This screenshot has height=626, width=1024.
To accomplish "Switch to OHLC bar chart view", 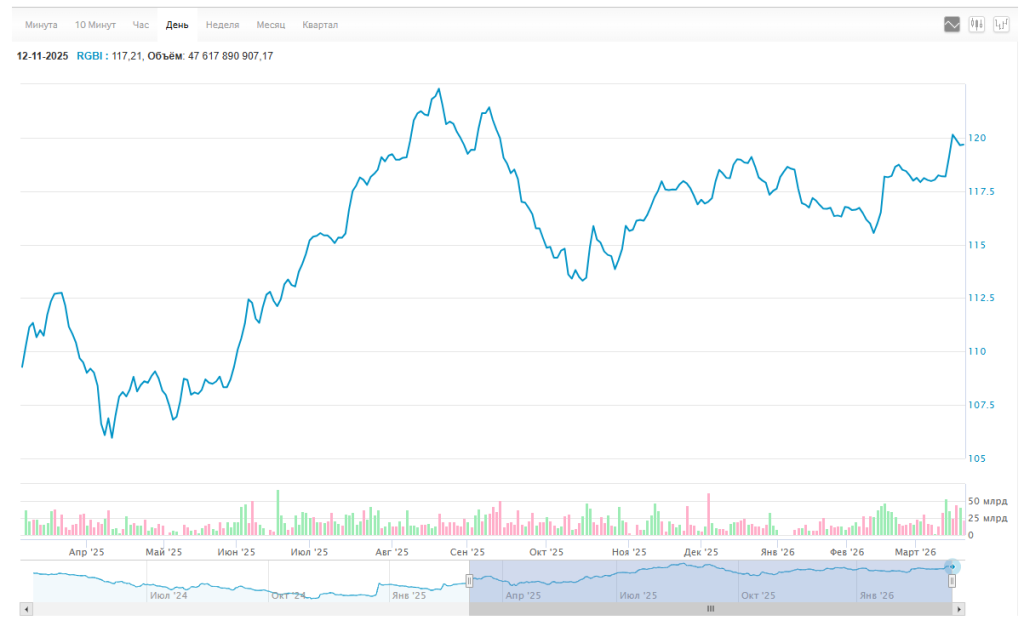I will [1001, 24].
